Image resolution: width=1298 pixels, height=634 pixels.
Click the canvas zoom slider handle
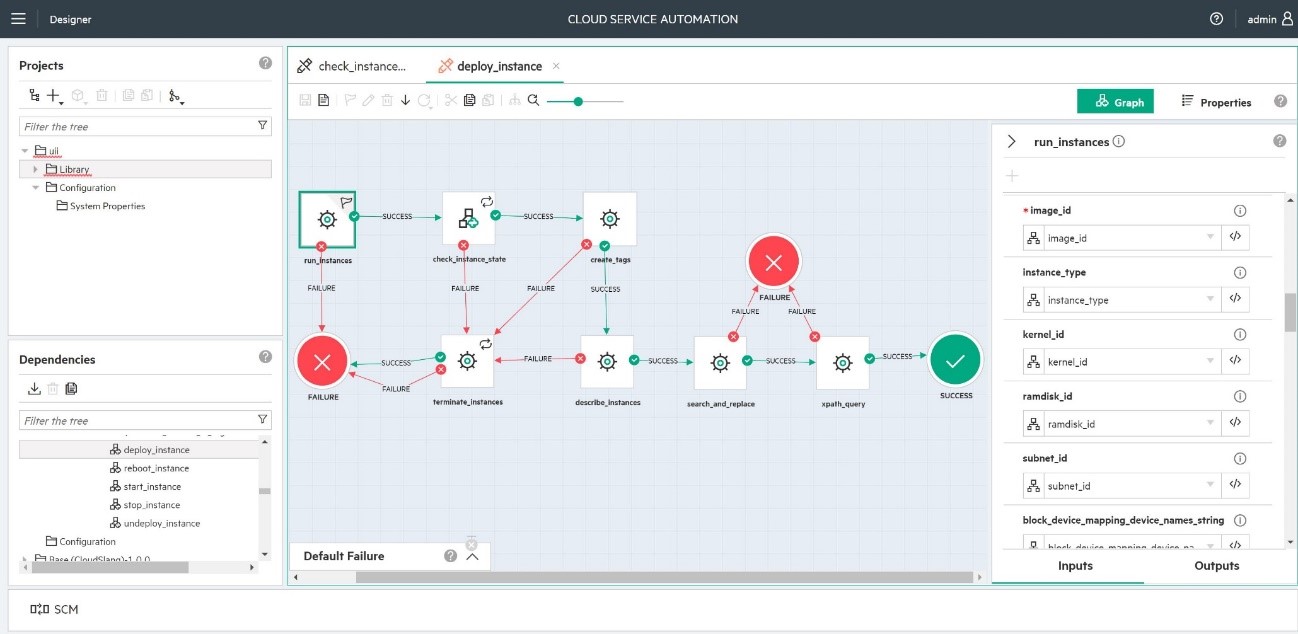[x=578, y=101]
